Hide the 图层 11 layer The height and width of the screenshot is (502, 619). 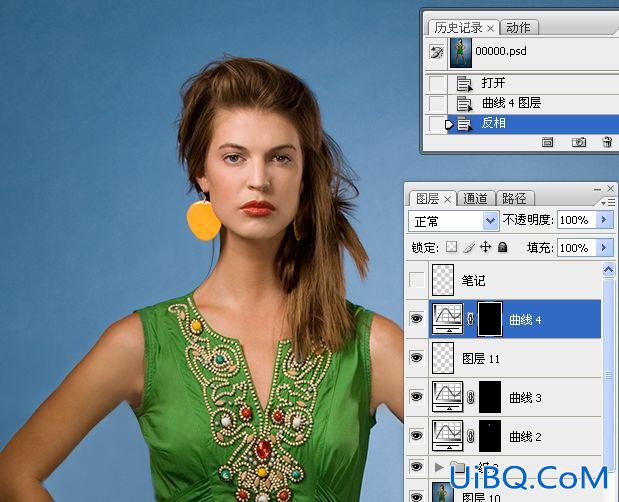tap(416, 358)
